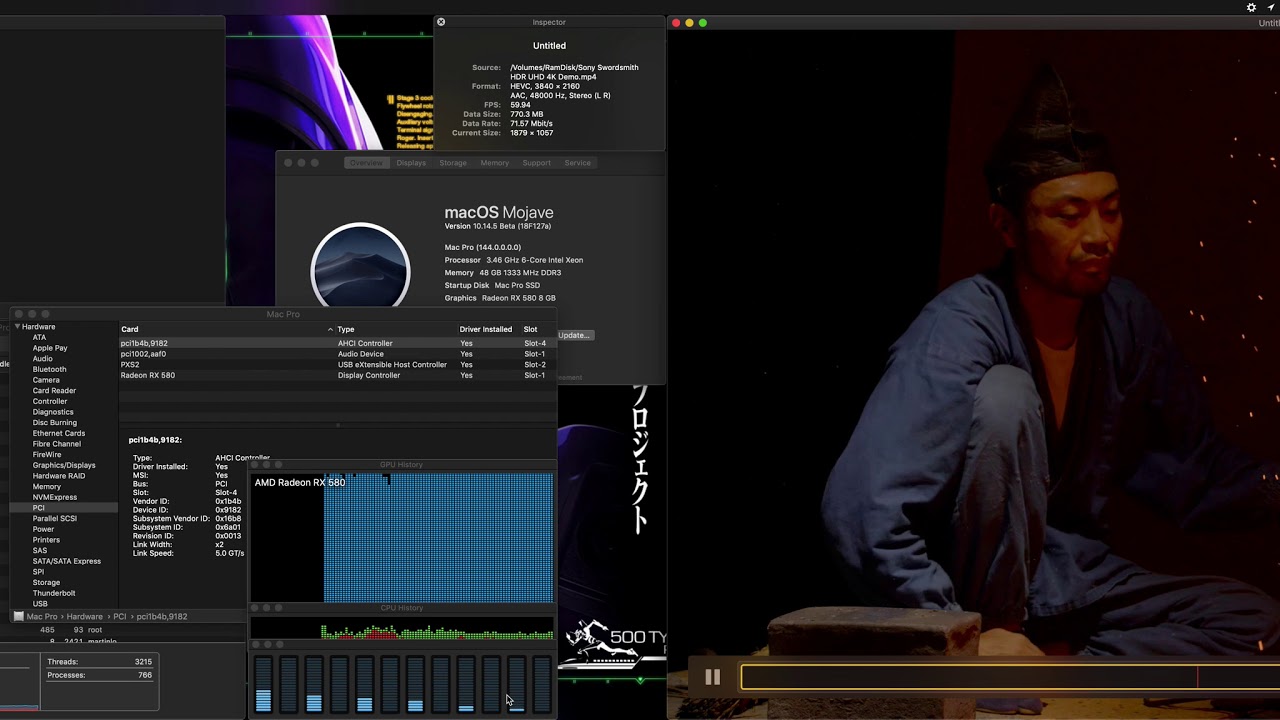Select Power in the sidebar

point(43,530)
